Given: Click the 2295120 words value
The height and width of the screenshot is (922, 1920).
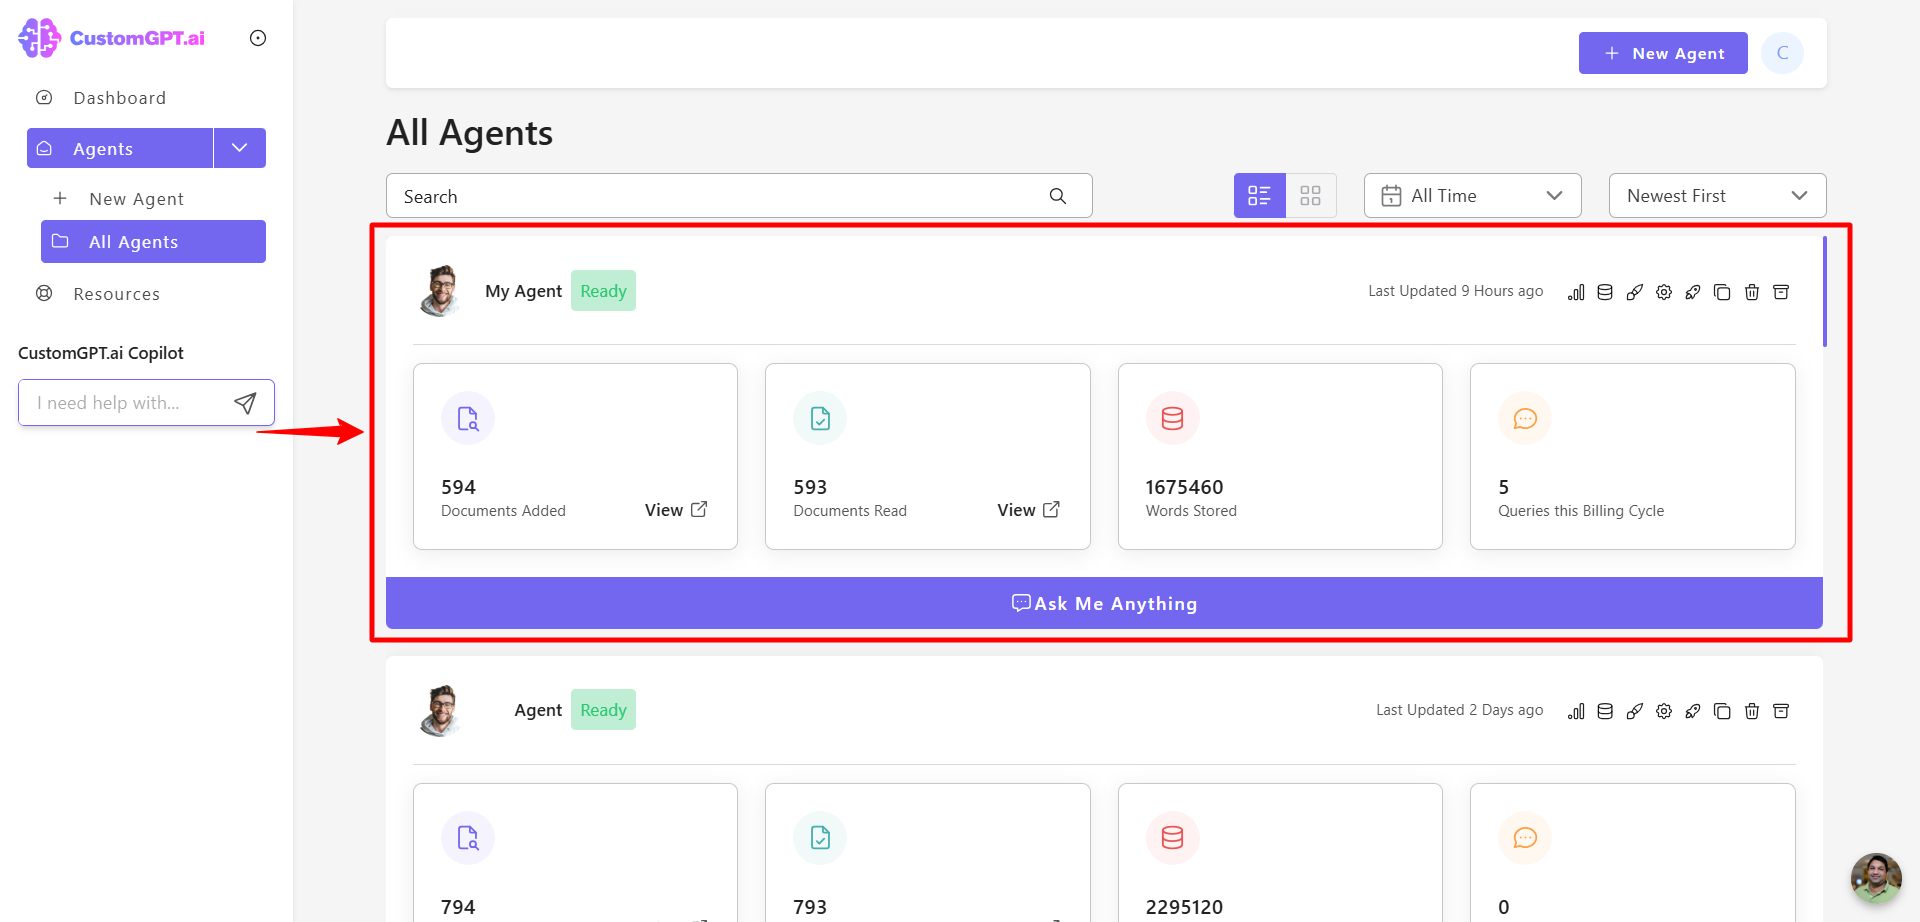Looking at the screenshot, I should tap(1184, 907).
